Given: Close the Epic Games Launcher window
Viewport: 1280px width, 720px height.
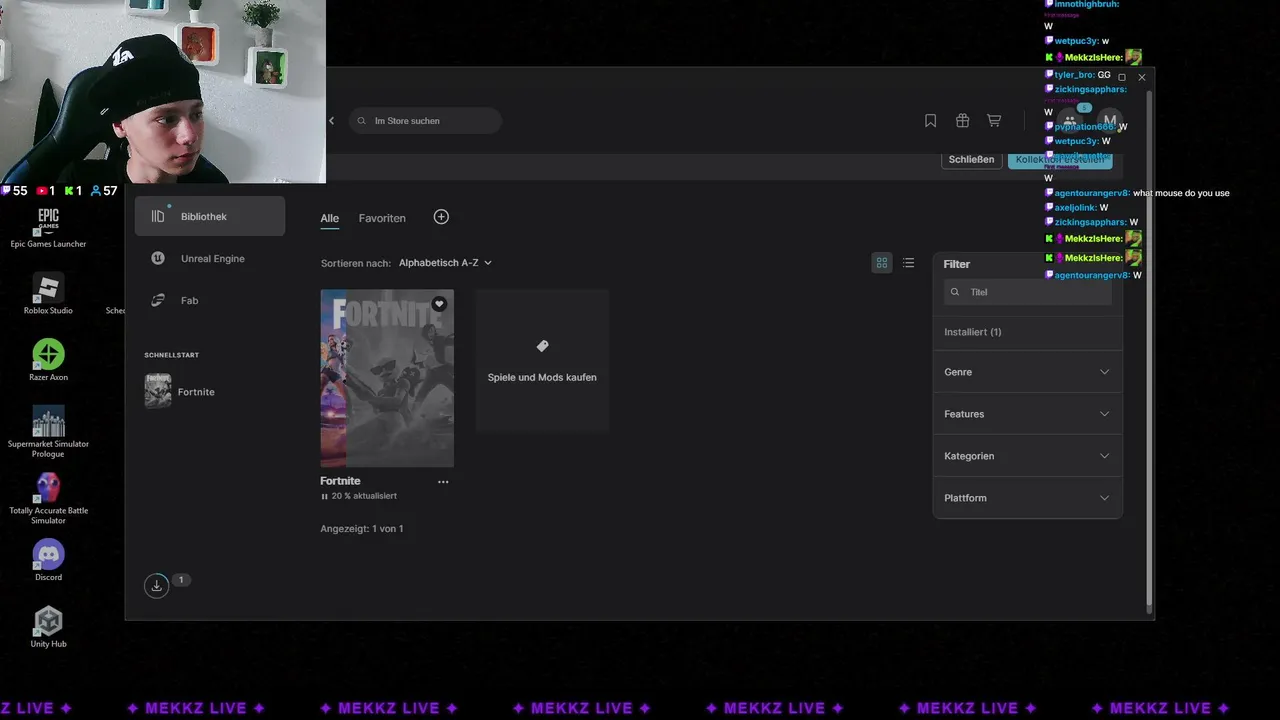Looking at the screenshot, I should pyautogui.click(x=1142, y=77).
